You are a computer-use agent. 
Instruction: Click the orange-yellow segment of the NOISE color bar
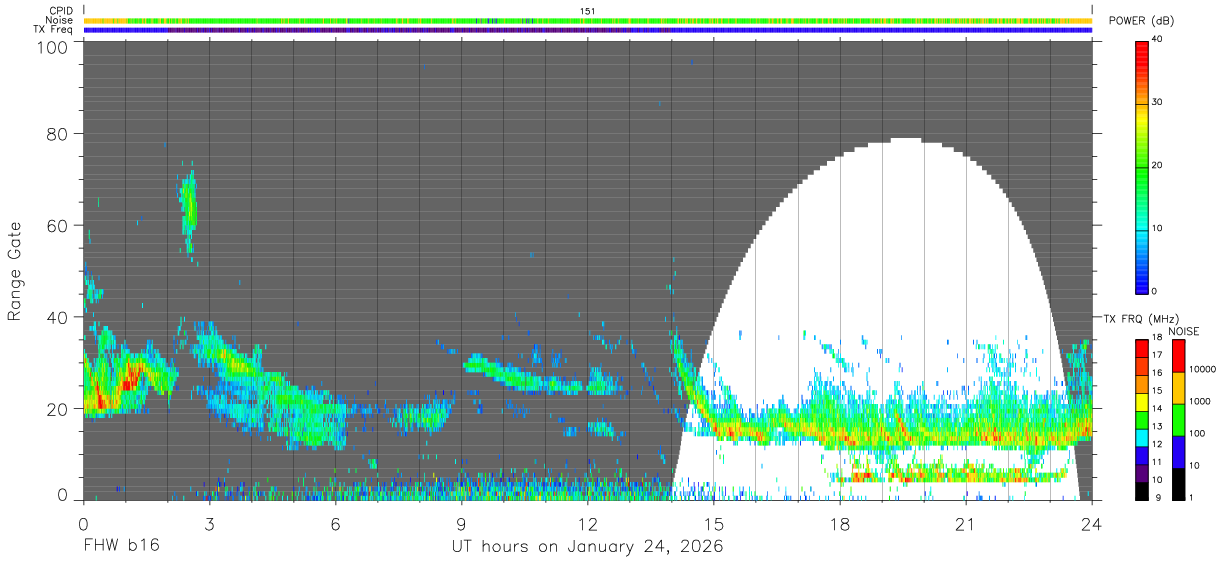pyautogui.click(x=1177, y=388)
